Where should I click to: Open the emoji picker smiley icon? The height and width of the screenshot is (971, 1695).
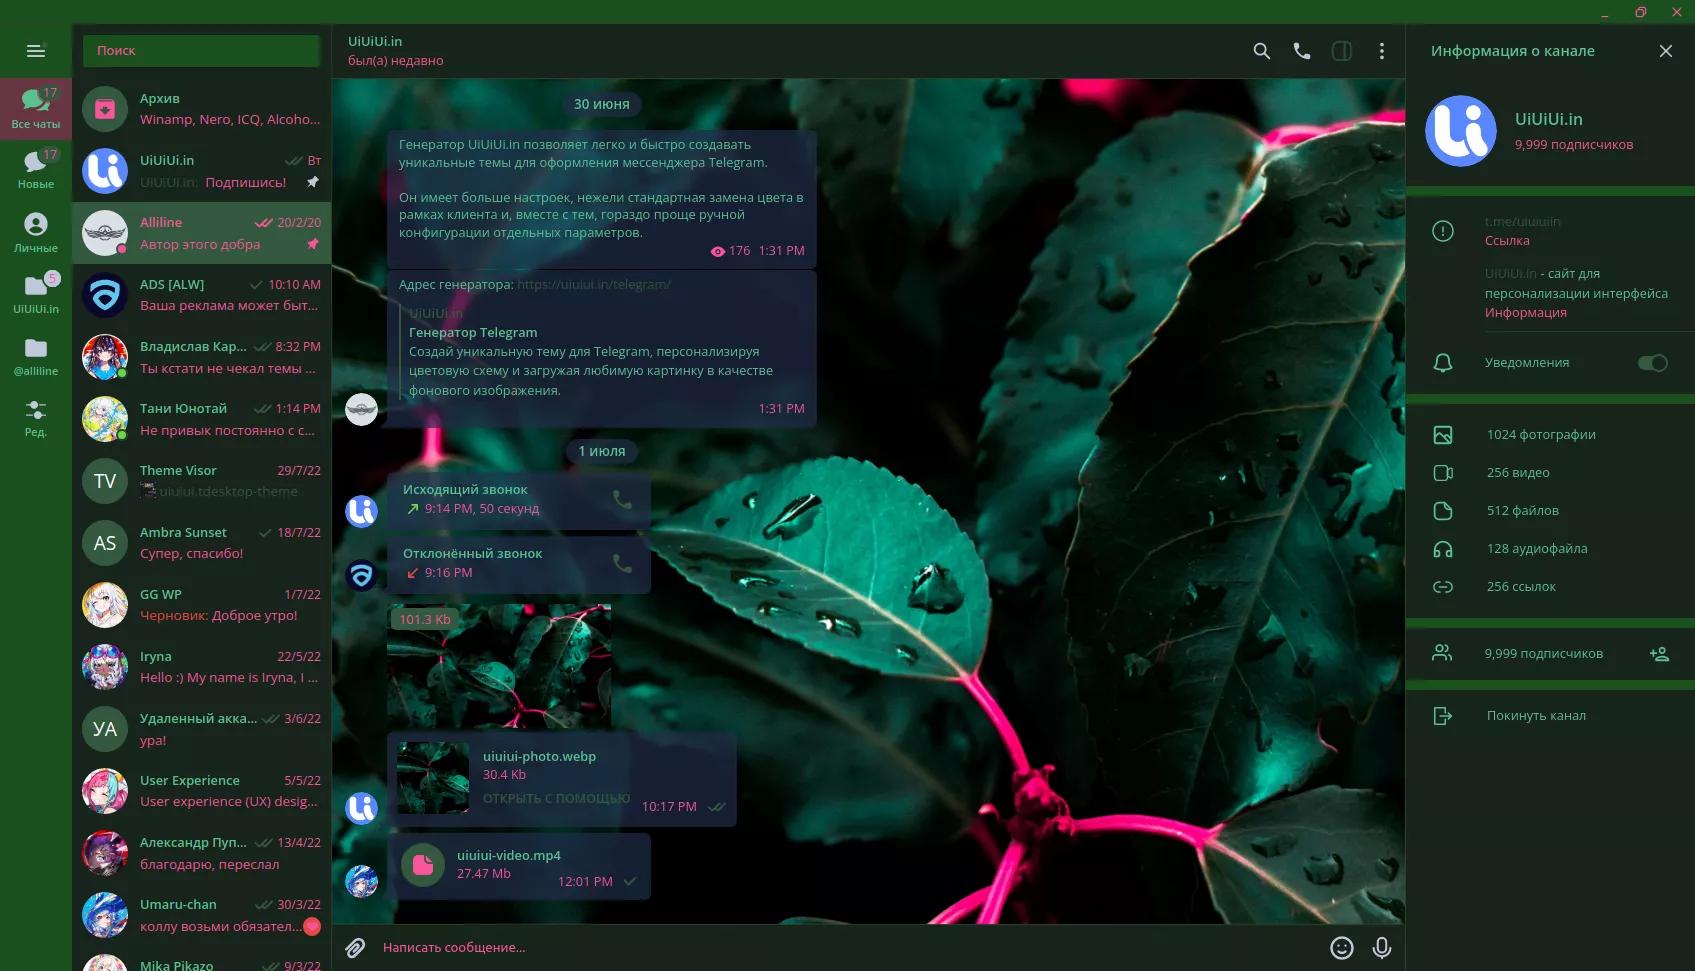tap(1341, 948)
